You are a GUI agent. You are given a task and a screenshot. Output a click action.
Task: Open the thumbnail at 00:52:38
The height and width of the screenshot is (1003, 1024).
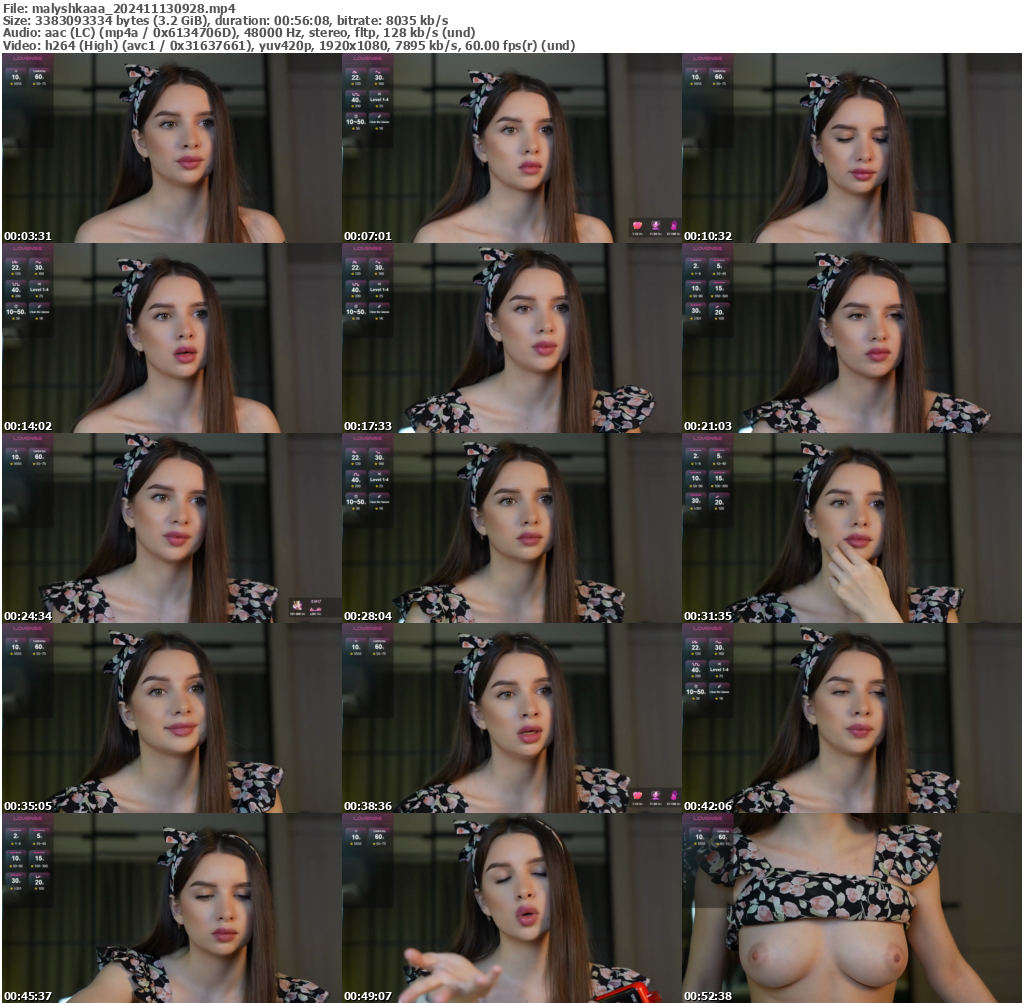tap(852, 910)
